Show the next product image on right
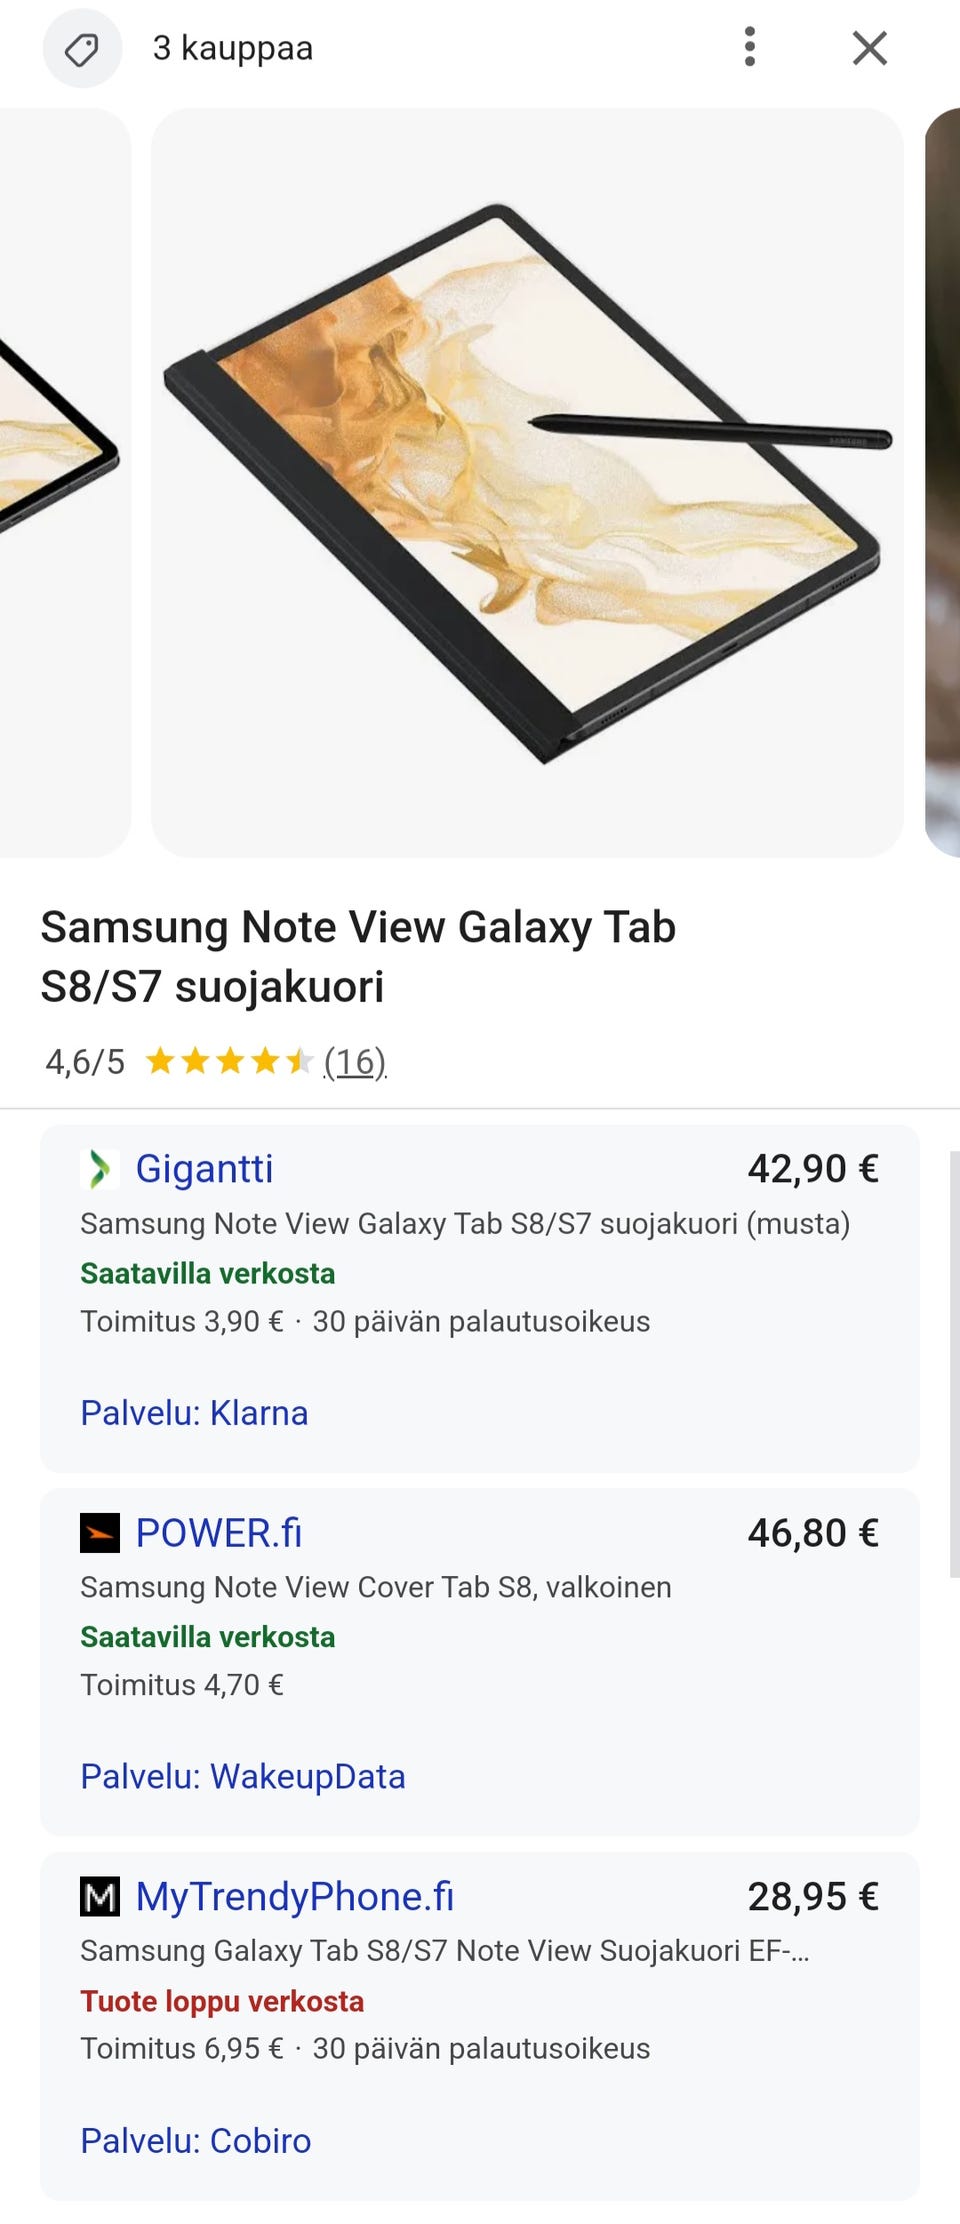Viewport: 960px width, 2224px height. click(x=943, y=482)
